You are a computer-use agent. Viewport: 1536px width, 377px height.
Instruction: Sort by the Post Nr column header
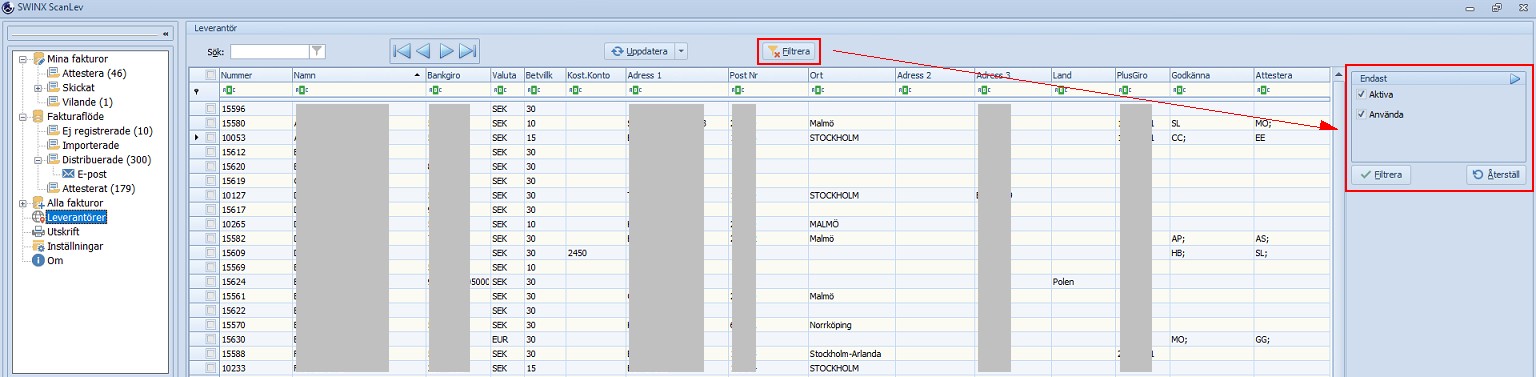click(767, 75)
